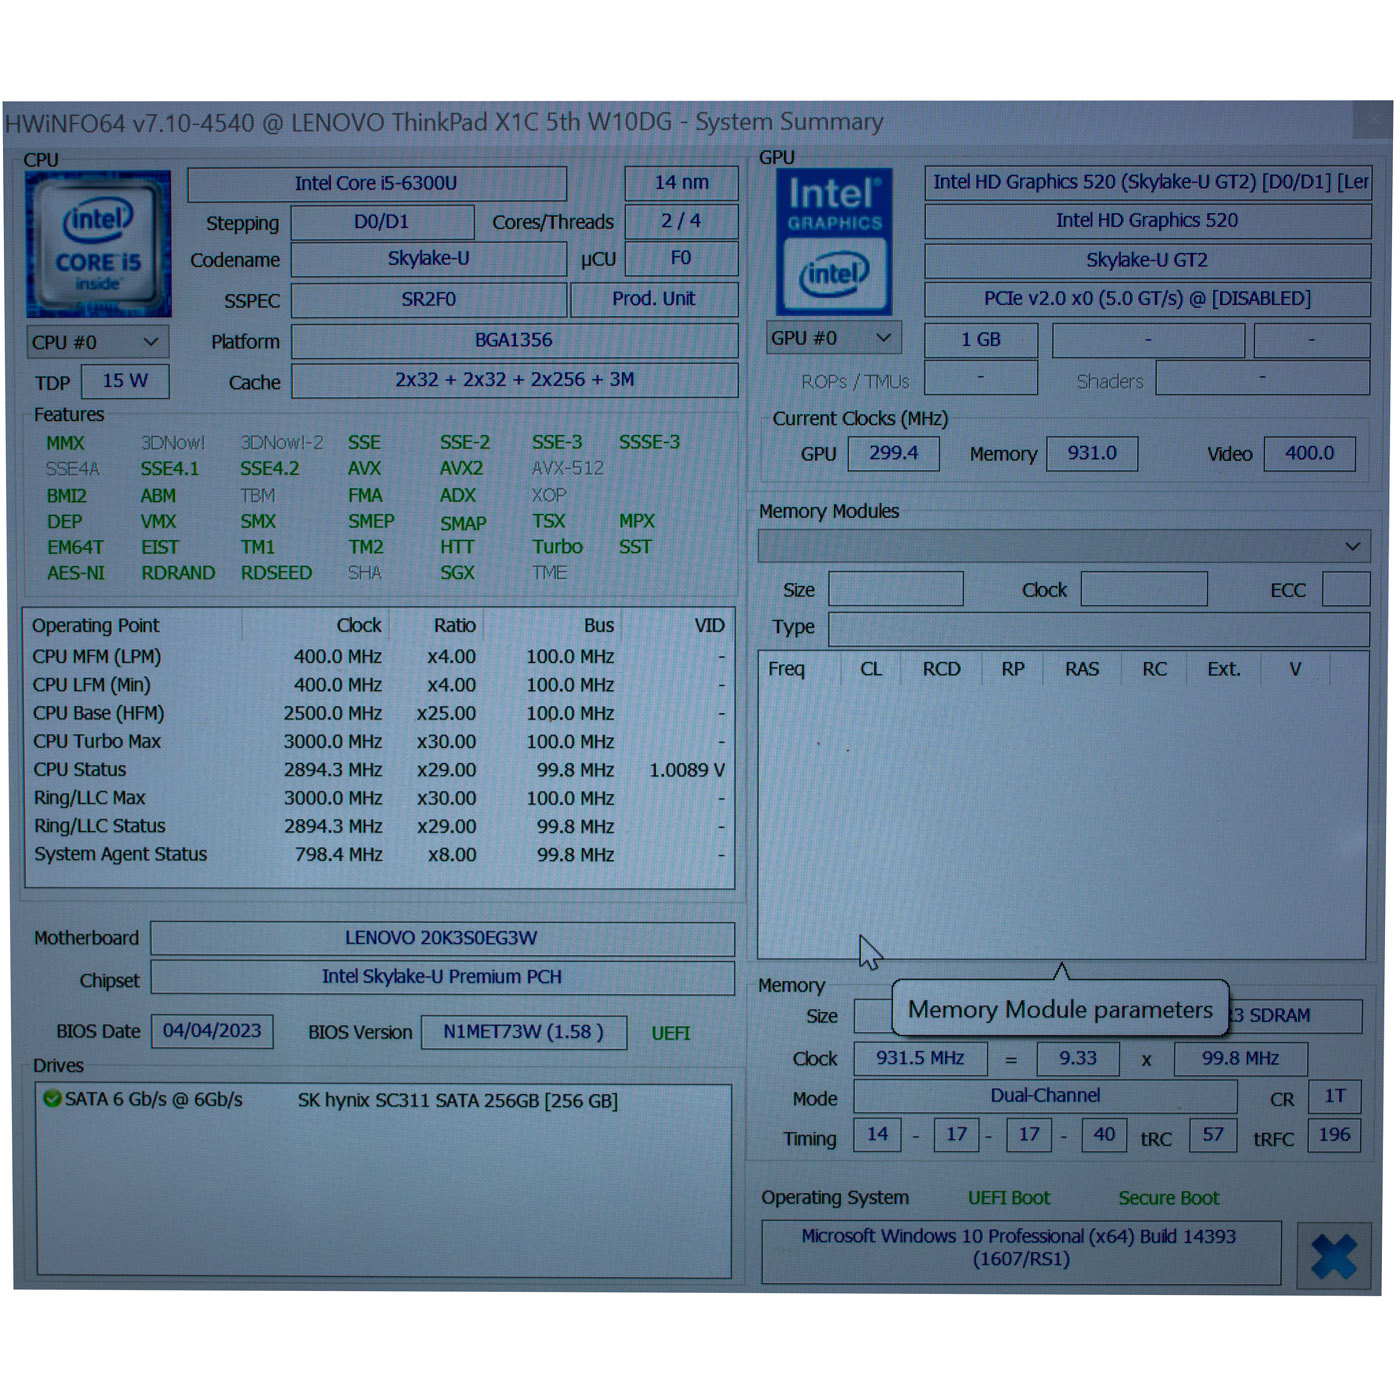Screen dimensions: 1400x1400
Task: Select the 14 nm process field
Action: (x=681, y=183)
